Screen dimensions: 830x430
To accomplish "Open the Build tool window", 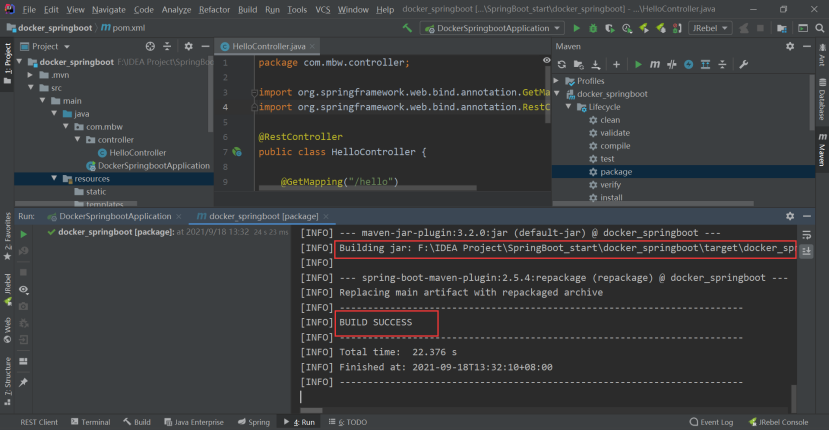I will (138, 422).
